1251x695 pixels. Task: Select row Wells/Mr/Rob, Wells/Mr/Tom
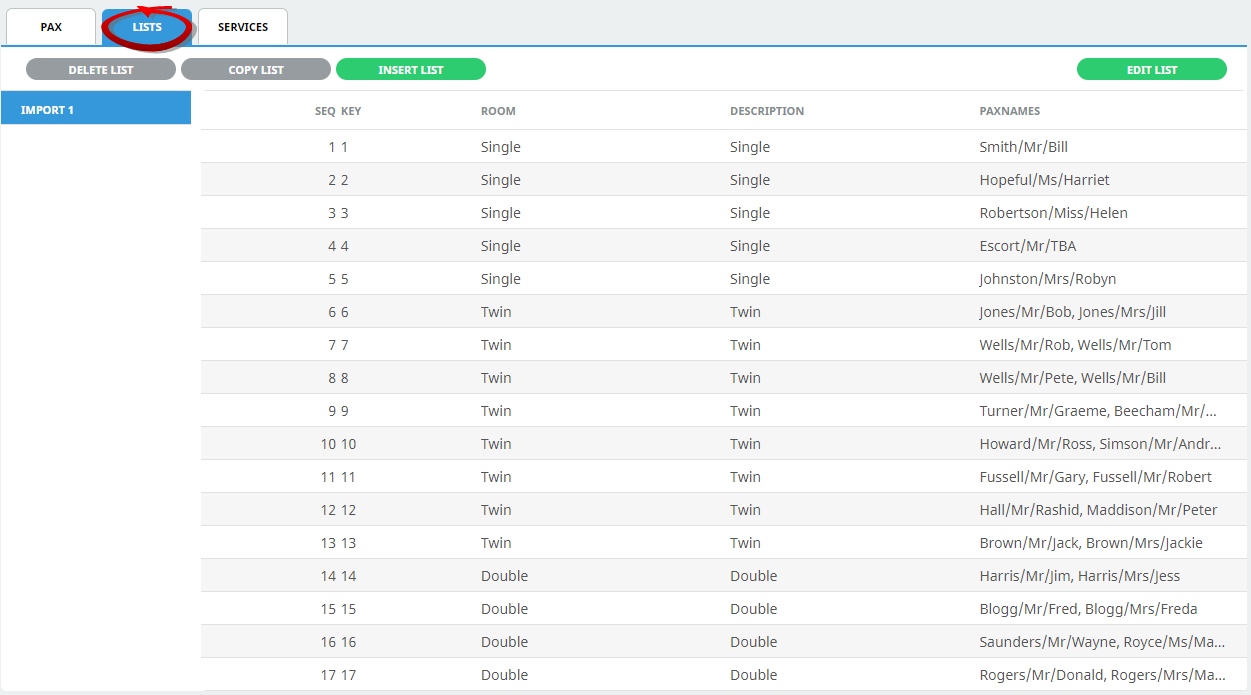pyautogui.click(x=725, y=345)
